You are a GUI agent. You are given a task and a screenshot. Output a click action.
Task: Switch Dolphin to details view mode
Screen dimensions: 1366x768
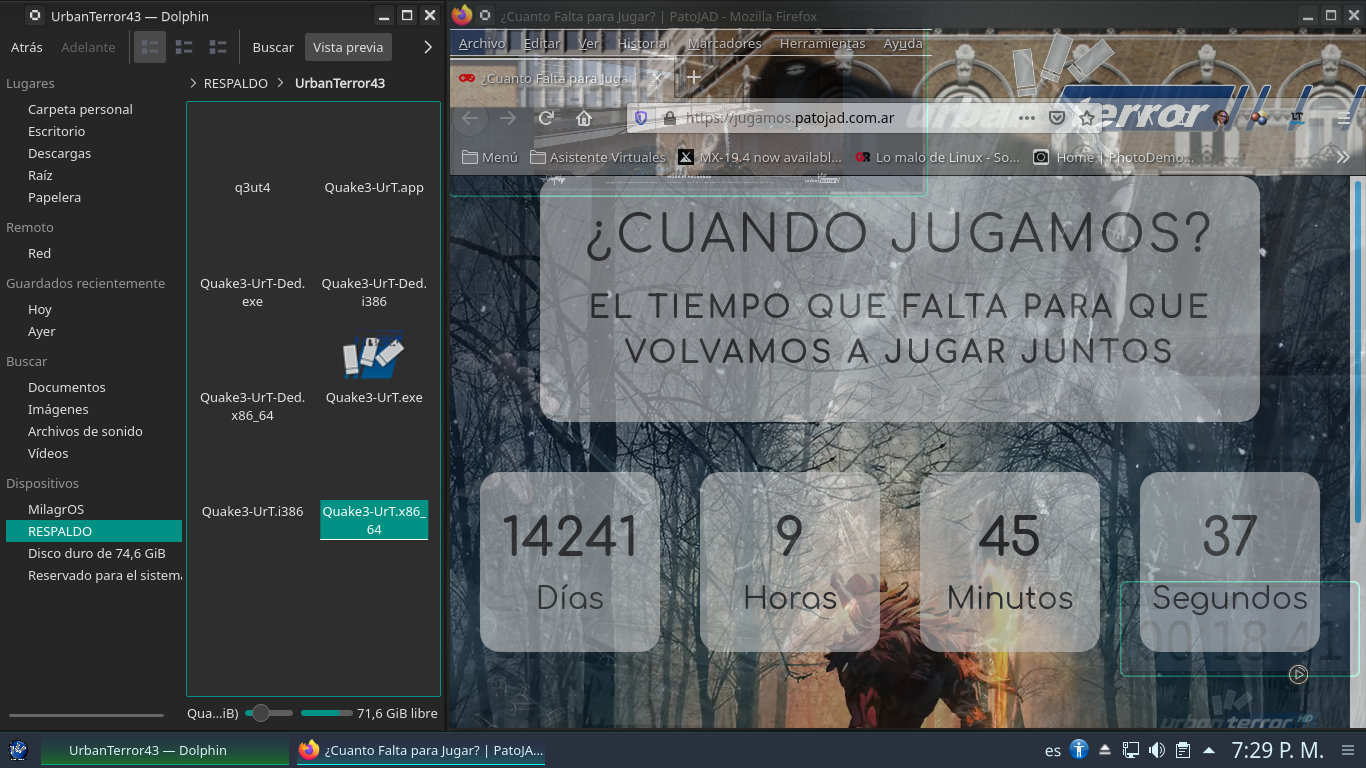coord(218,47)
